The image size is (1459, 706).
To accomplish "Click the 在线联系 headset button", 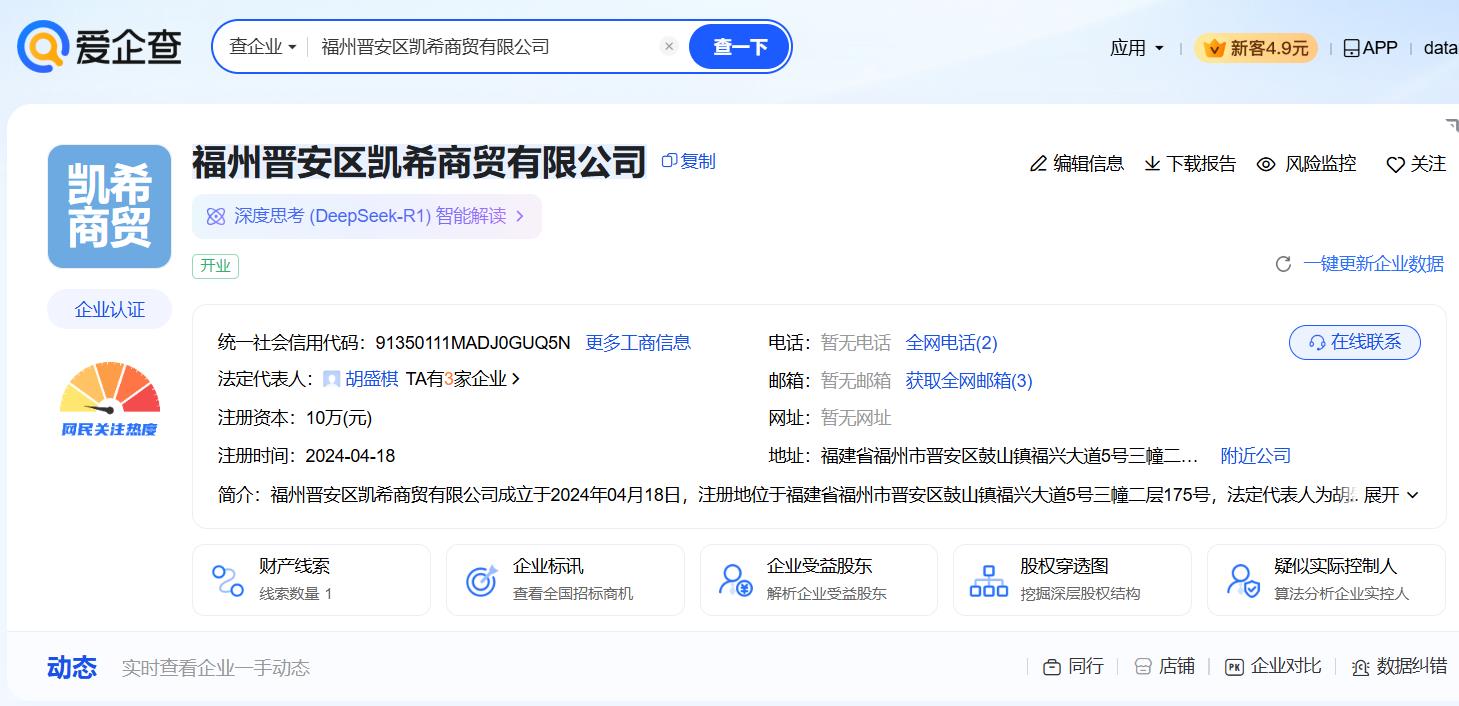I will 1354,342.
